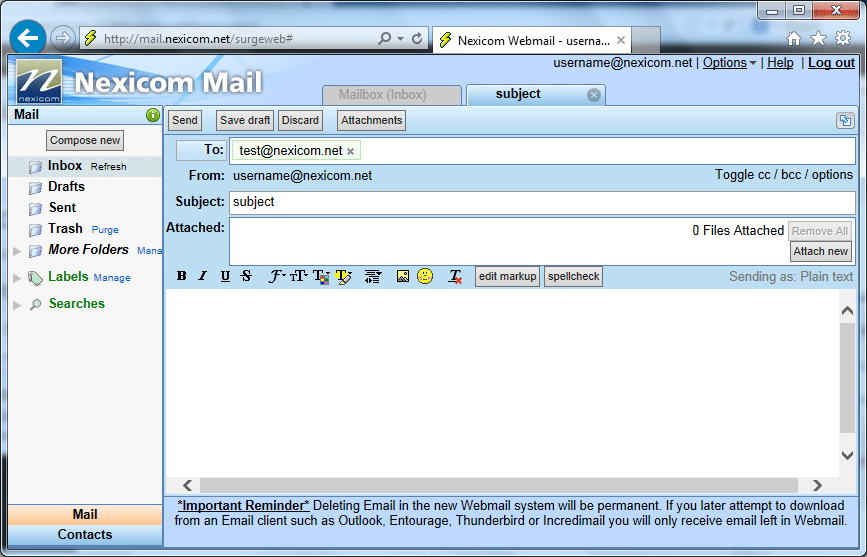Image resolution: width=867 pixels, height=557 pixels.
Task: Open browser home page
Action: pos(794,38)
